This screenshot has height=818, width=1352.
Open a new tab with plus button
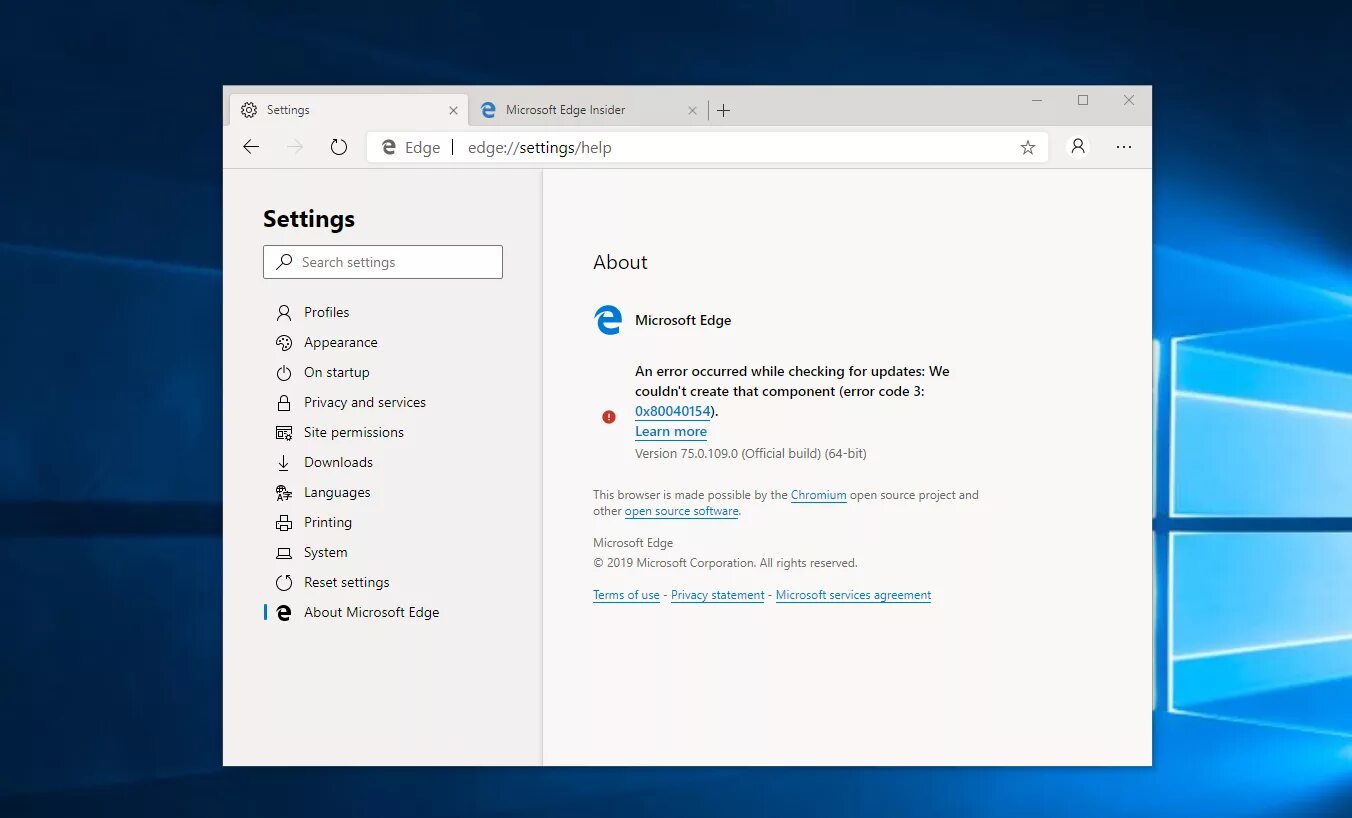pos(724,110)
